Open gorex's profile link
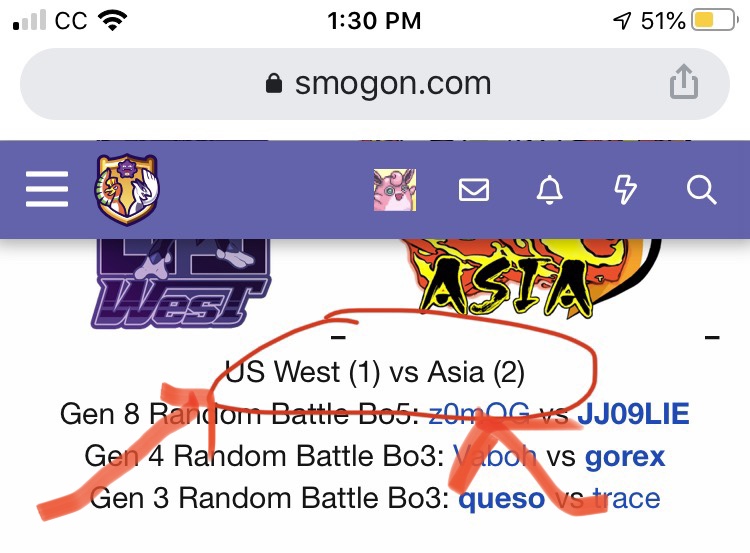 625,457
